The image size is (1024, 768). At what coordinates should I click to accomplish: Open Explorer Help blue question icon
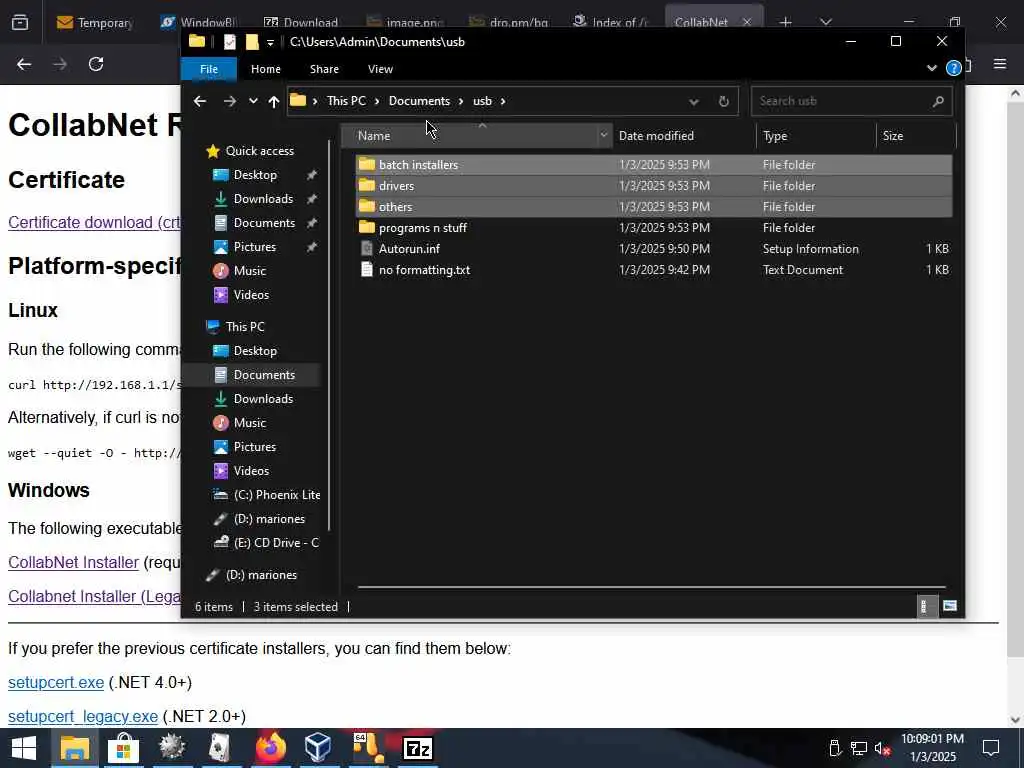pos(953,68)
